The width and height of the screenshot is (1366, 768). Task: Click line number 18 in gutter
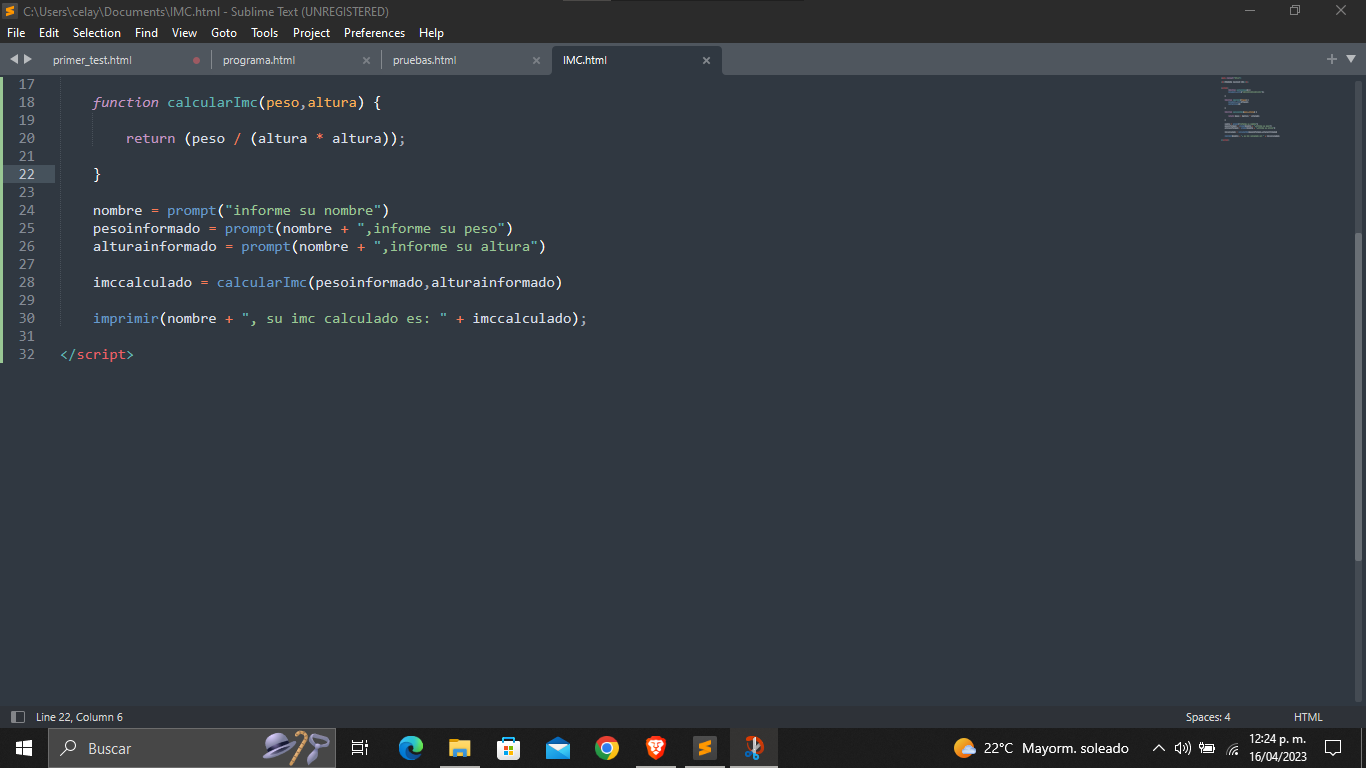(x=26, y=102)
